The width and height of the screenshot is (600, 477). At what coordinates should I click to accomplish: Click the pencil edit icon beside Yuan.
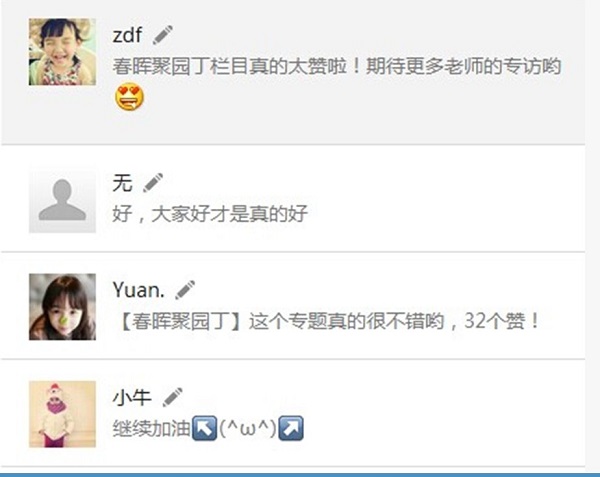coord(185,290)
